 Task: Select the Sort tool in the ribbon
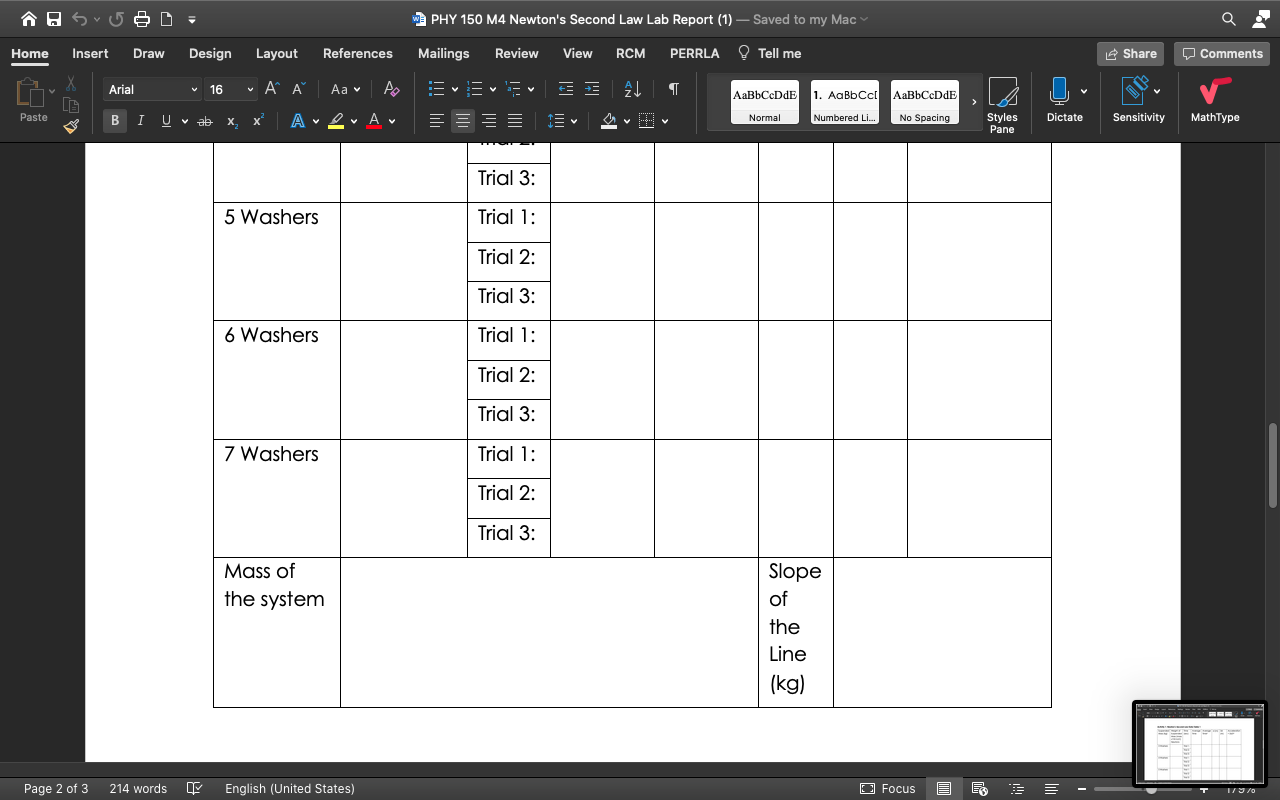(632, 89)
